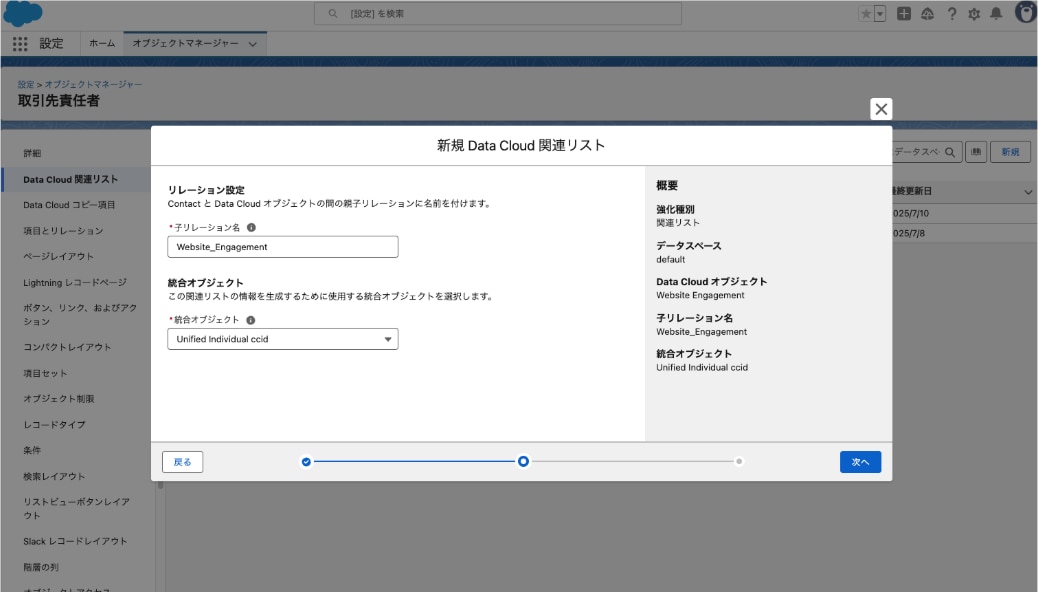Click the Website_Engagement relation name field
This screenshot has height=592, width=1040.
click(282, 246)
